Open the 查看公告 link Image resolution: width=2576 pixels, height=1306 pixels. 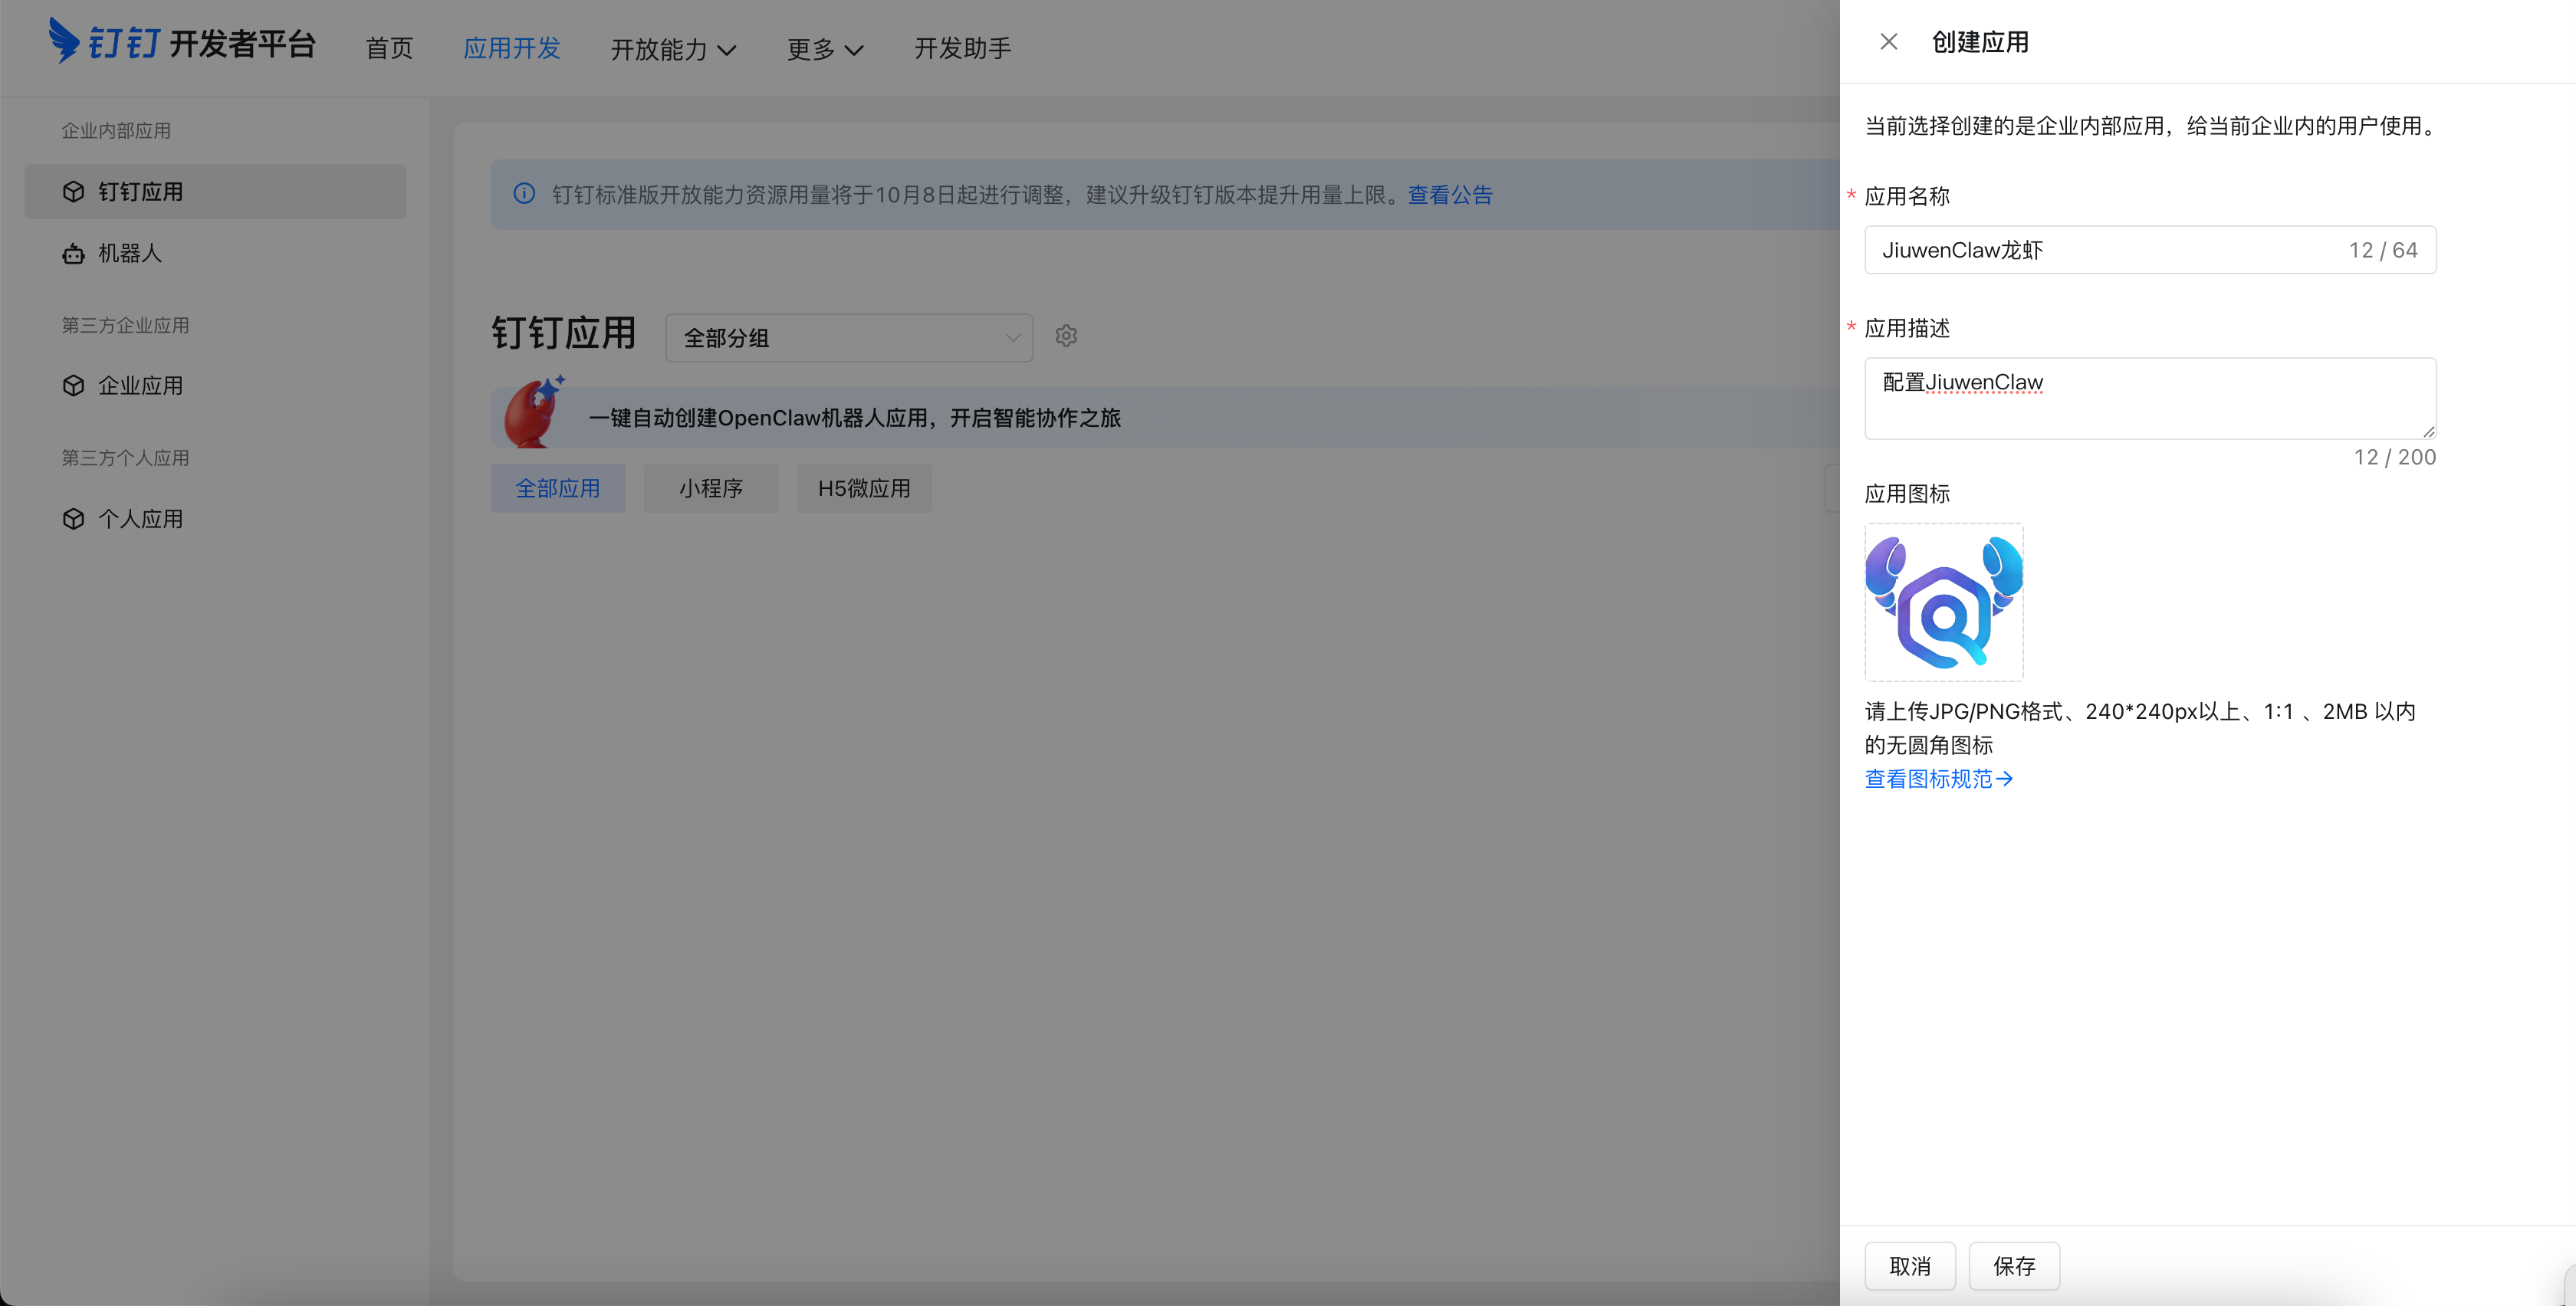pos(1450,194)
